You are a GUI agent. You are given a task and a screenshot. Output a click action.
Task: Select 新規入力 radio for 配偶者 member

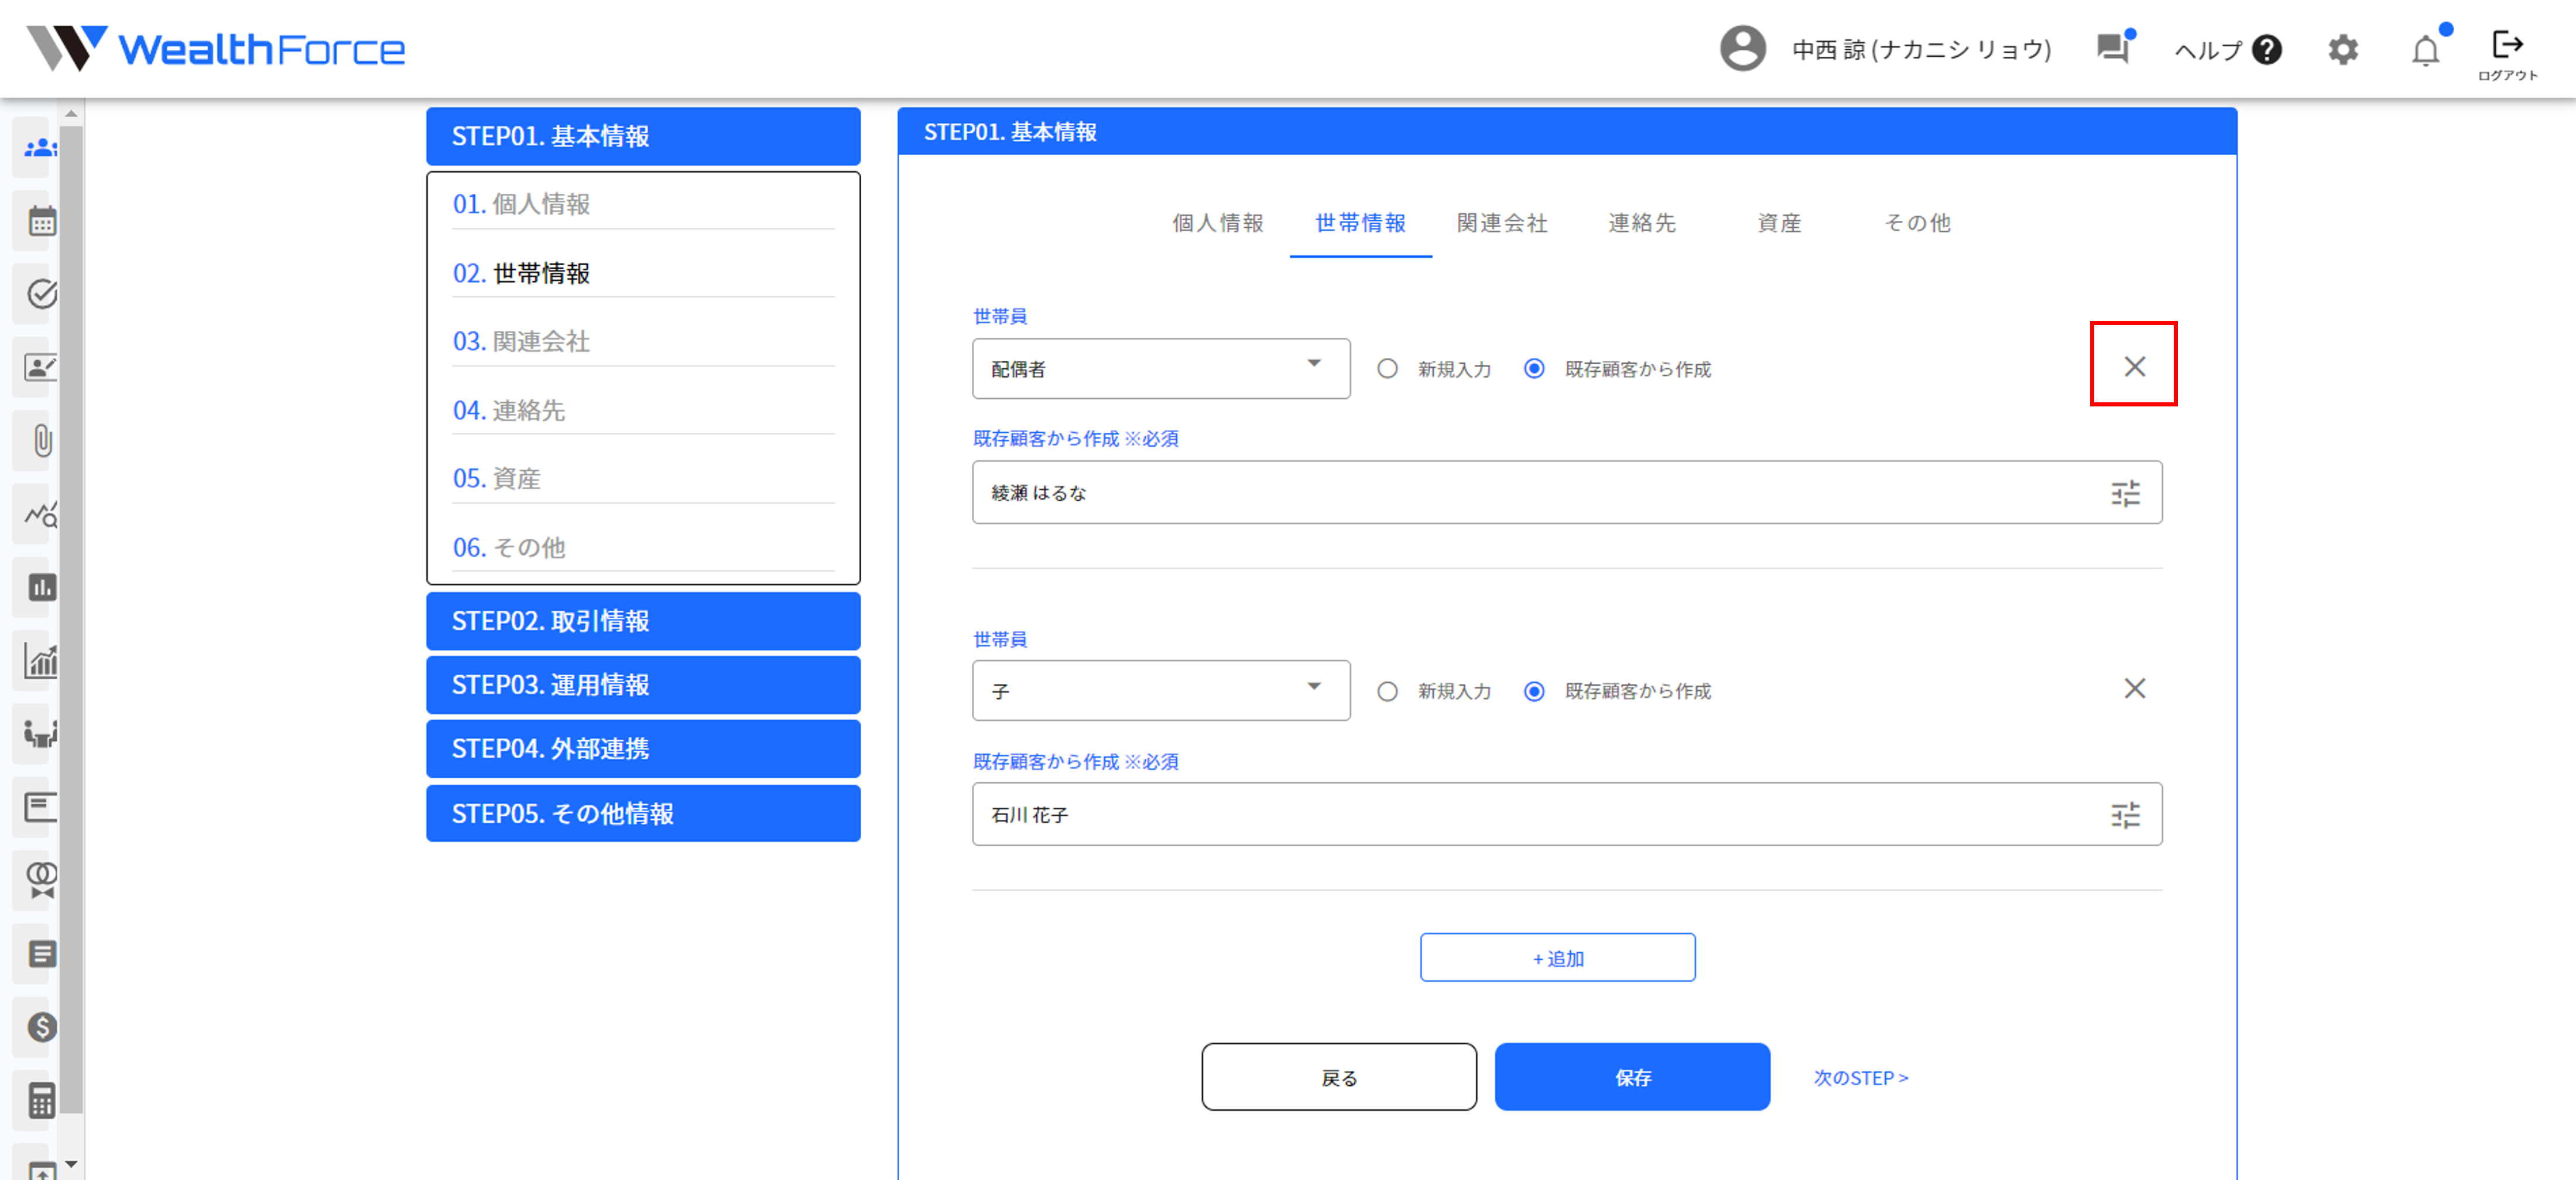point(1387,369)
